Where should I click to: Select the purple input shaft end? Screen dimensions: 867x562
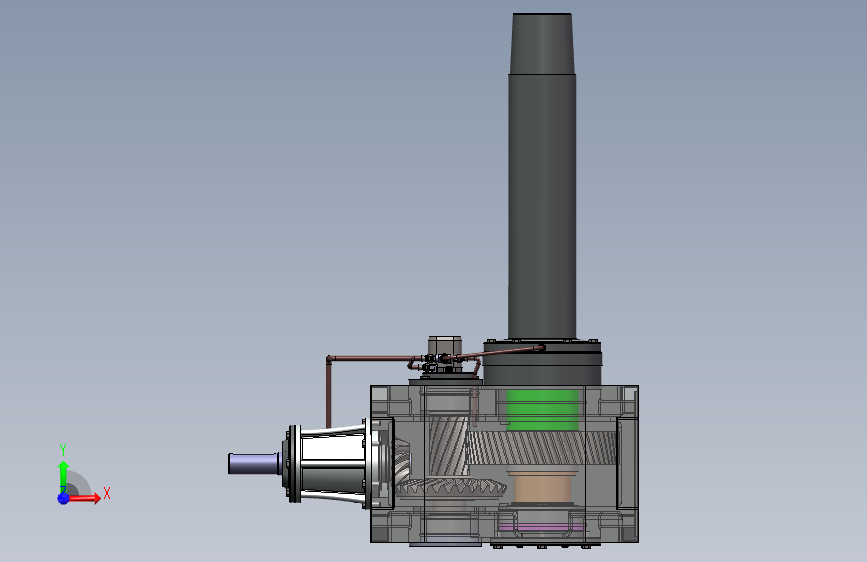coord(254,464)
